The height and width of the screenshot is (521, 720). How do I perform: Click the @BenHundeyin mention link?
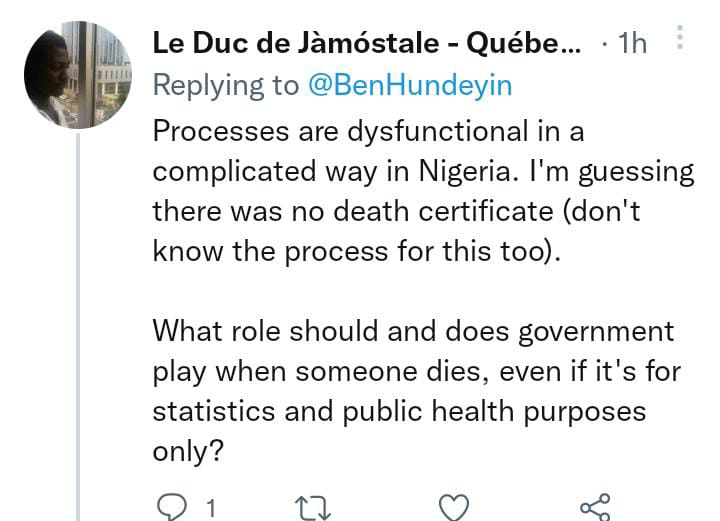[x=408, y=86]
